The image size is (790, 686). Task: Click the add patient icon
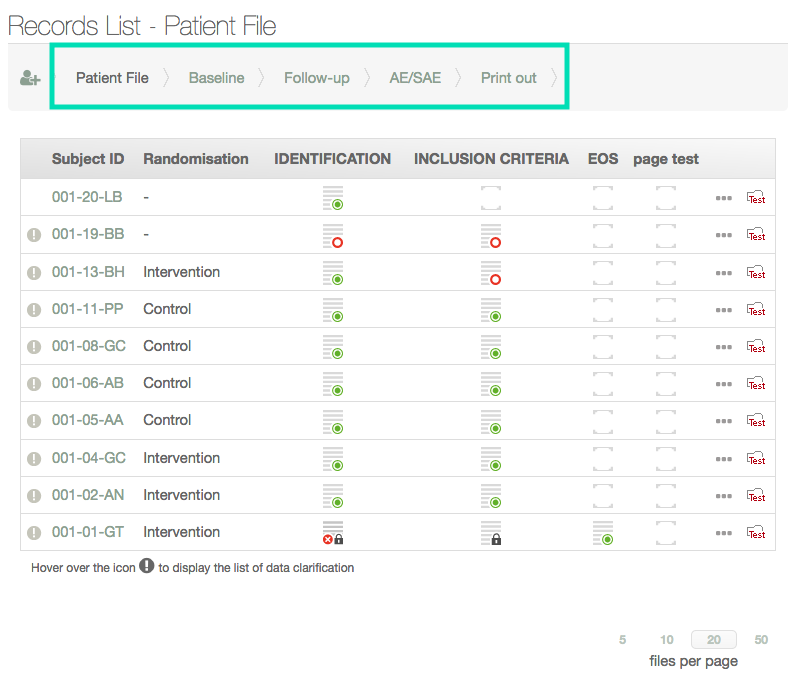click(x=30, y=79)
